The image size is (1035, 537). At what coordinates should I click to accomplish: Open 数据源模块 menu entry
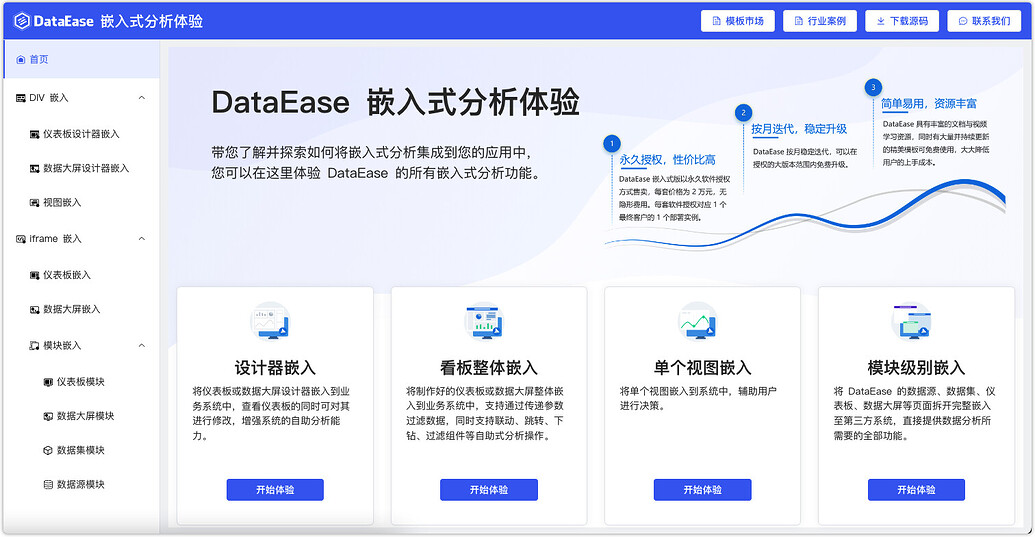(x=81, y=485)
